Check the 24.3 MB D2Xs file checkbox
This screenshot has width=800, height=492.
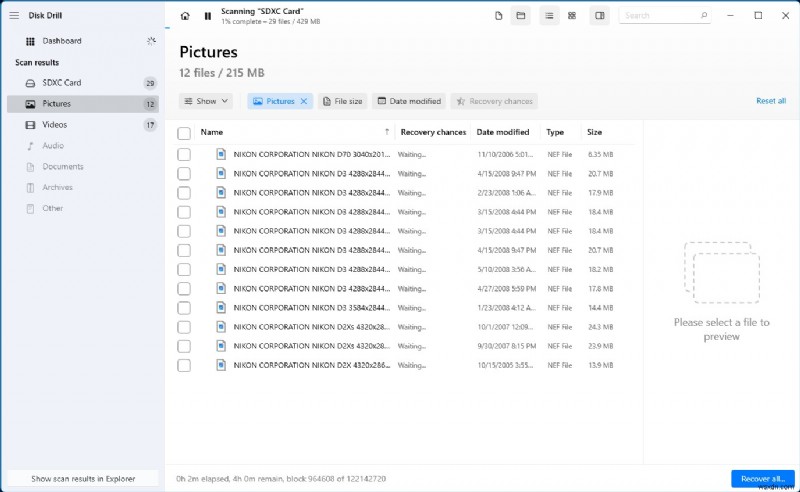click(x=184, y=327)
